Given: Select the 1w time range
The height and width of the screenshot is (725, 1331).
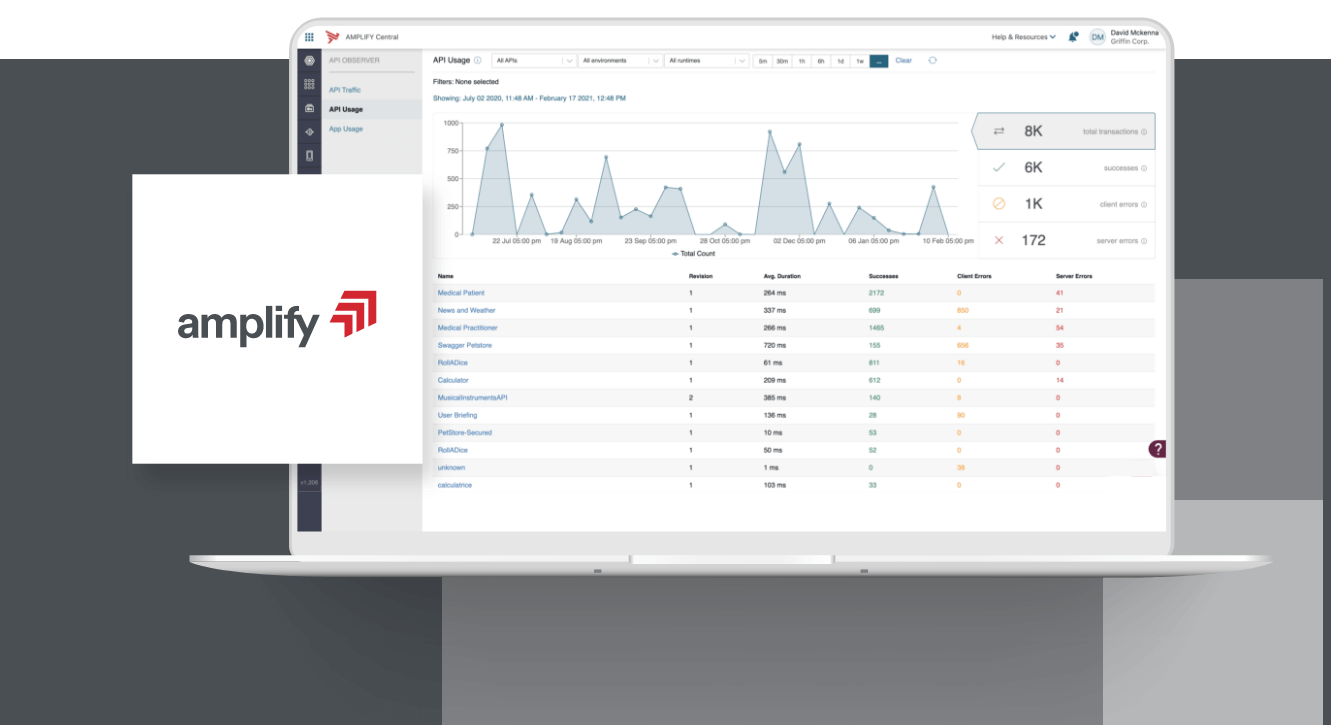Looking at the screenshot, I should tap(859, 61).
